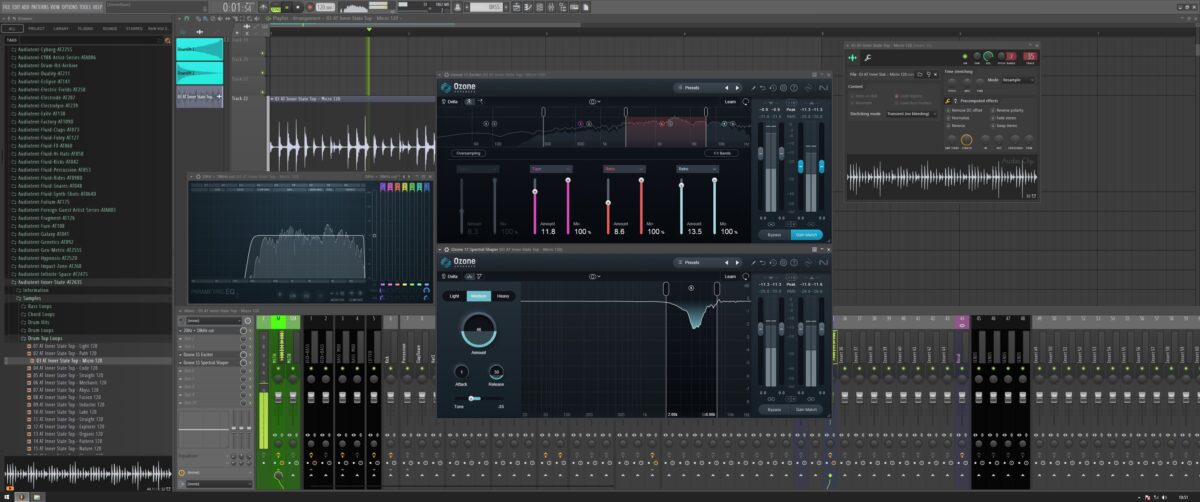Click Oversampling in Ozone Exciter
The image size is (1200, 502).
click(x=468, y=154)
